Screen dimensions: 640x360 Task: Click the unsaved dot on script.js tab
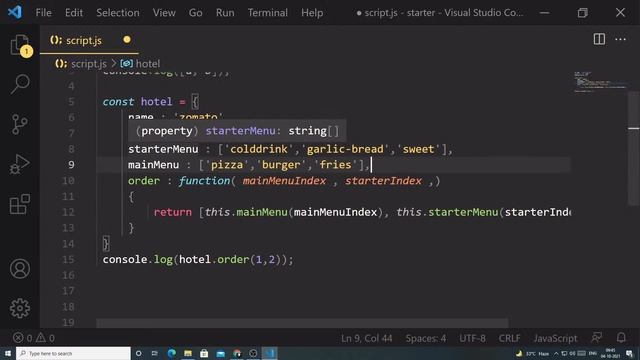pyautogui.click(x=127, y=40)
